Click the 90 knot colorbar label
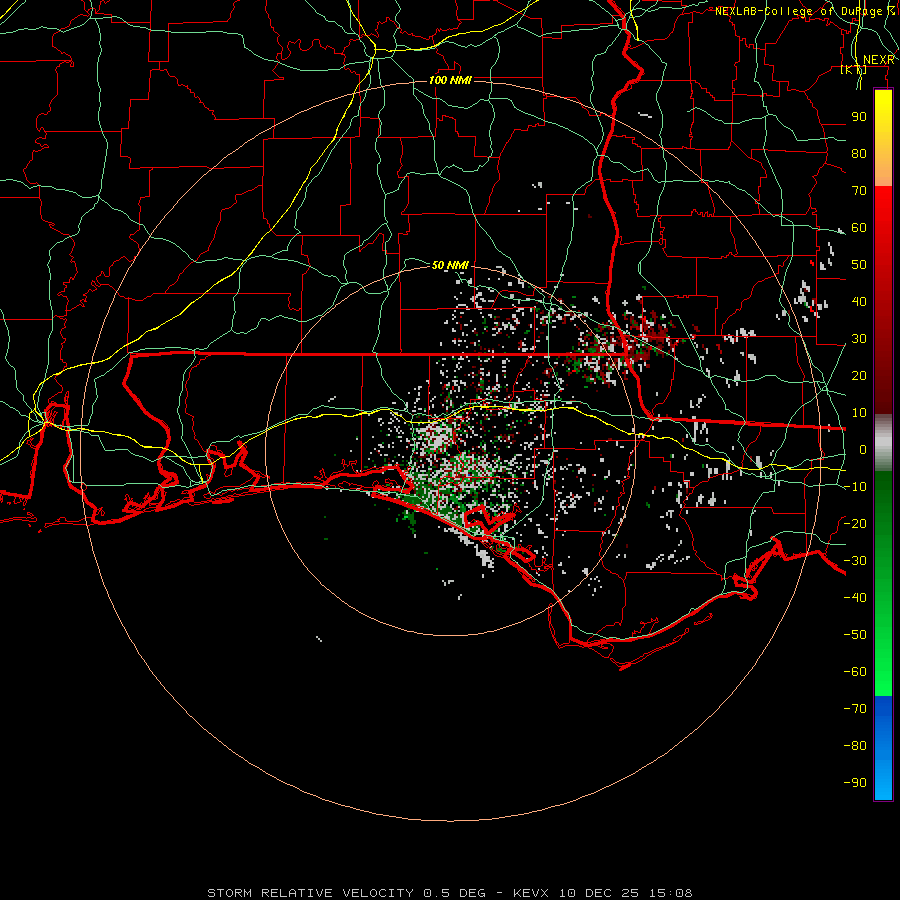Viewport: 900px width, 900px height. (859, 117)
